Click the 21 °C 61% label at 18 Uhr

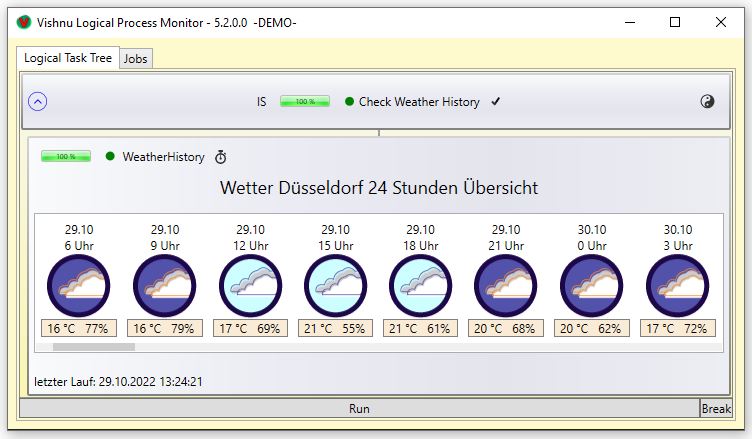coord(420,328)
